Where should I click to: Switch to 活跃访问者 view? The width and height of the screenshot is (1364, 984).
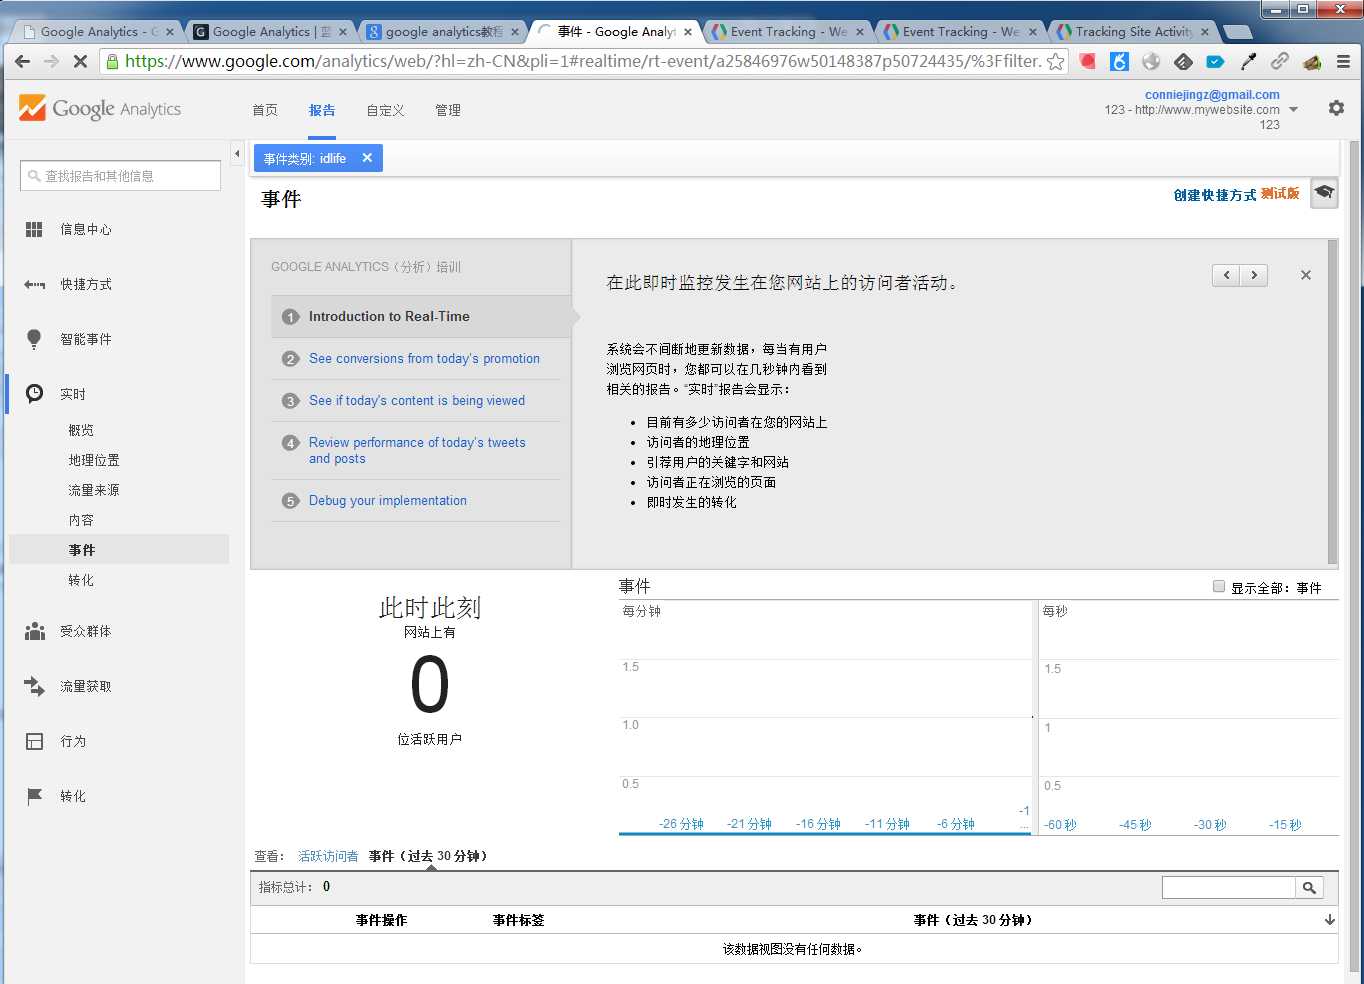[328, 856]
